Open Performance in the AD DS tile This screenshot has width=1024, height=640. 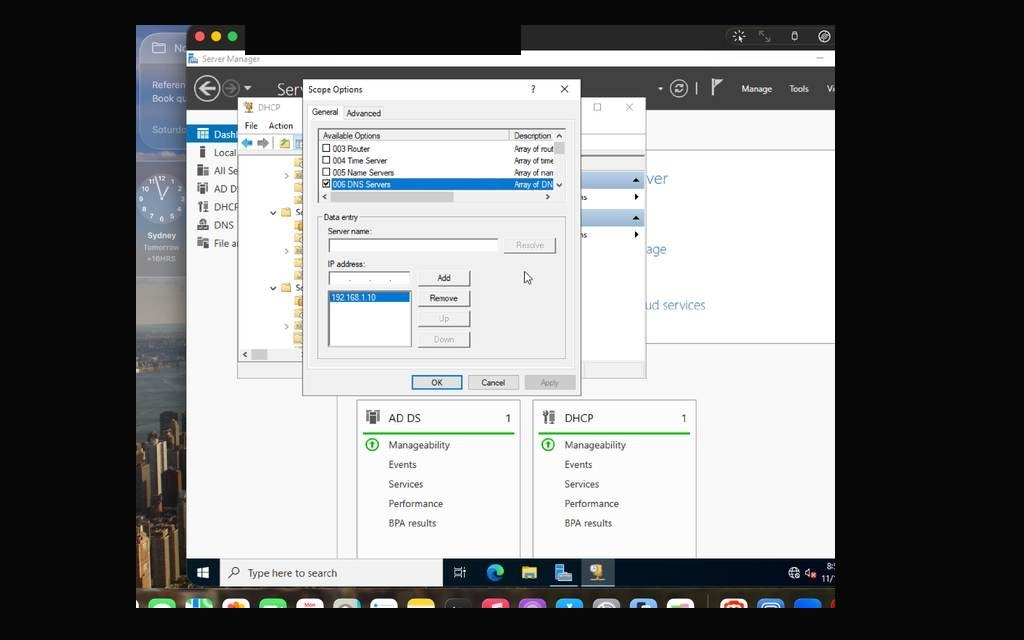[x=415, y=504]
